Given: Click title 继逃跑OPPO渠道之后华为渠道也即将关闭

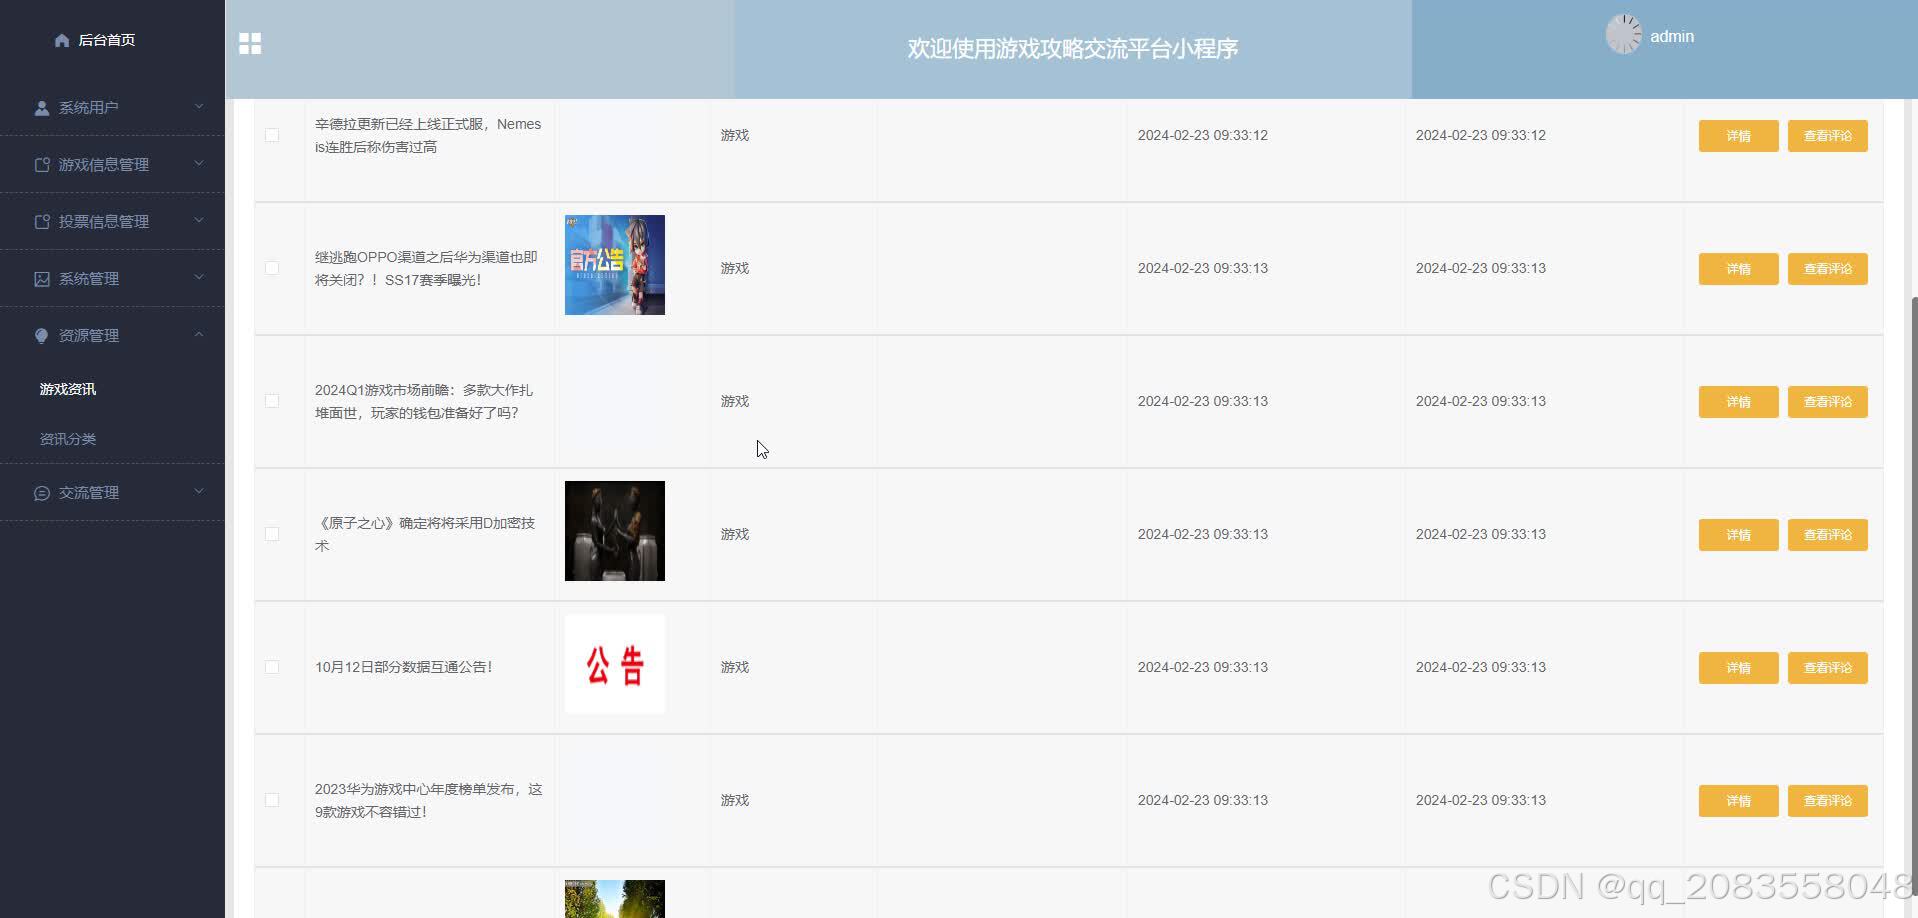Looking at the screenshot, I should 426,268.
